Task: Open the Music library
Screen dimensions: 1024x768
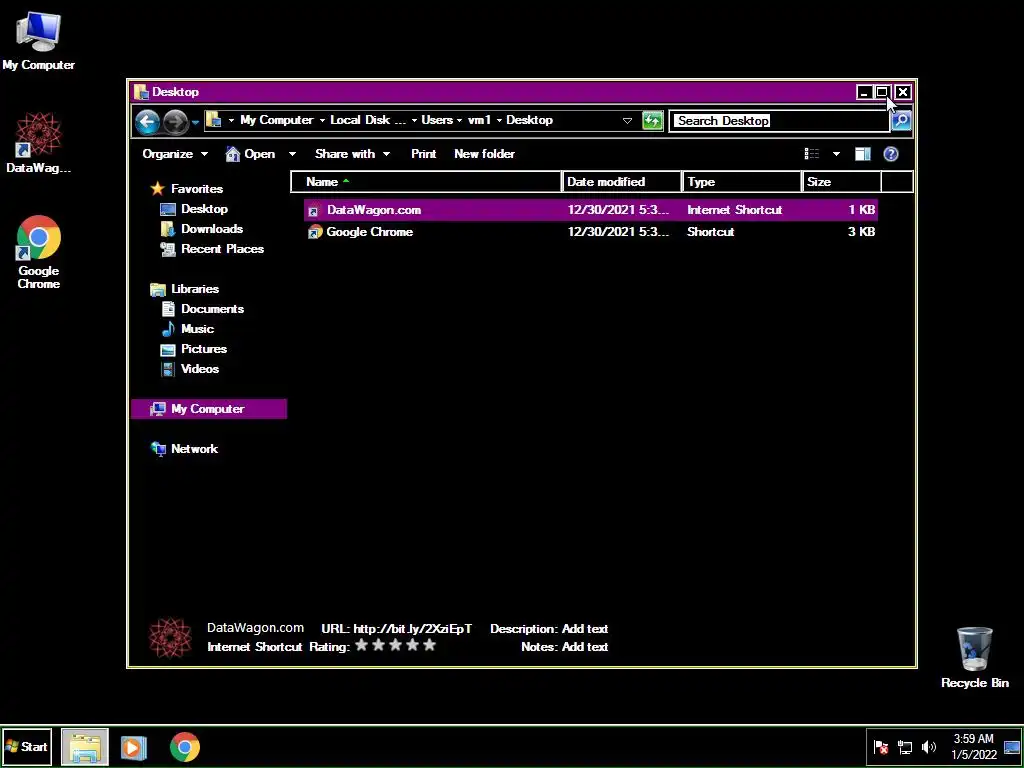Action: click(188, 329)
